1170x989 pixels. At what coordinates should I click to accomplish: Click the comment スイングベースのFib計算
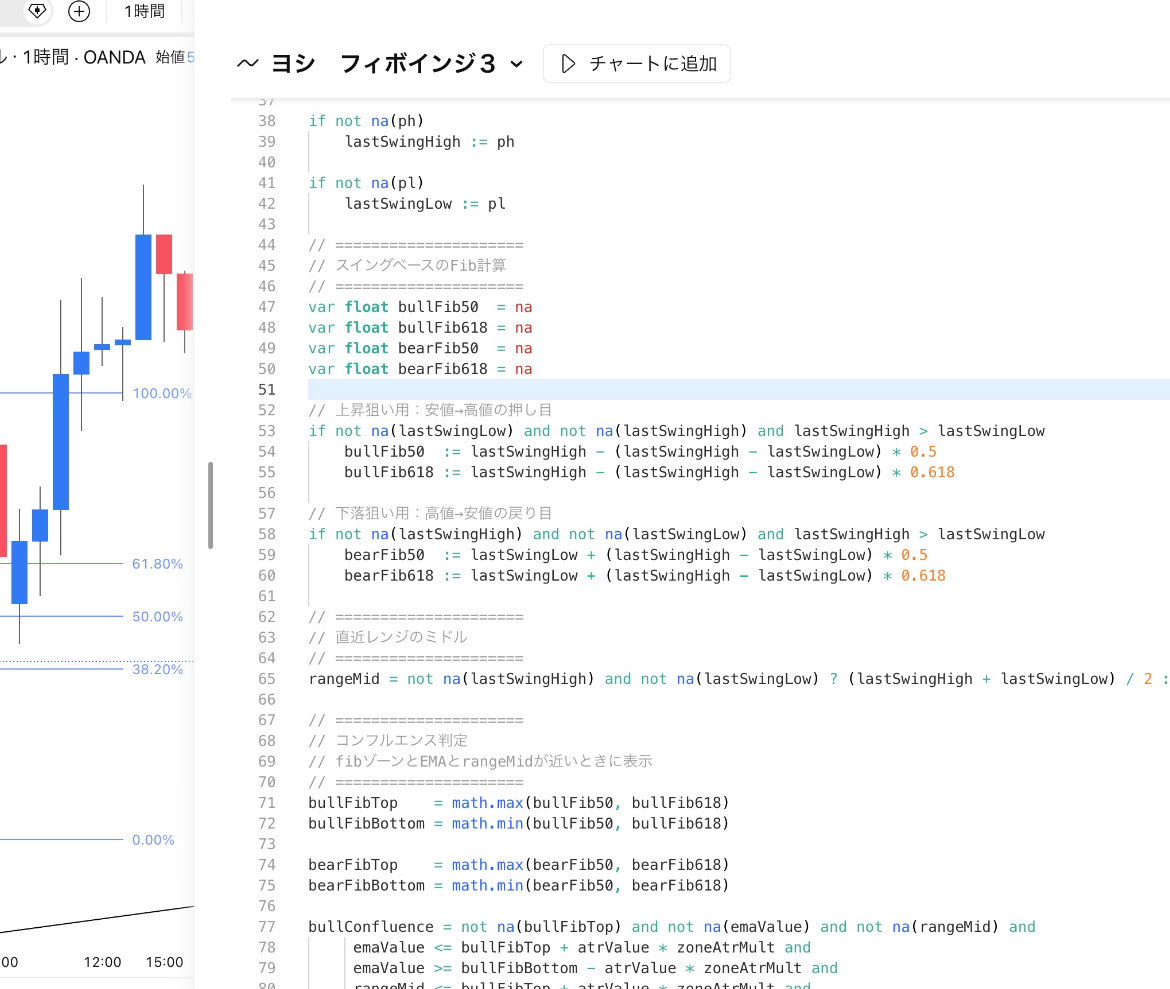407,266
